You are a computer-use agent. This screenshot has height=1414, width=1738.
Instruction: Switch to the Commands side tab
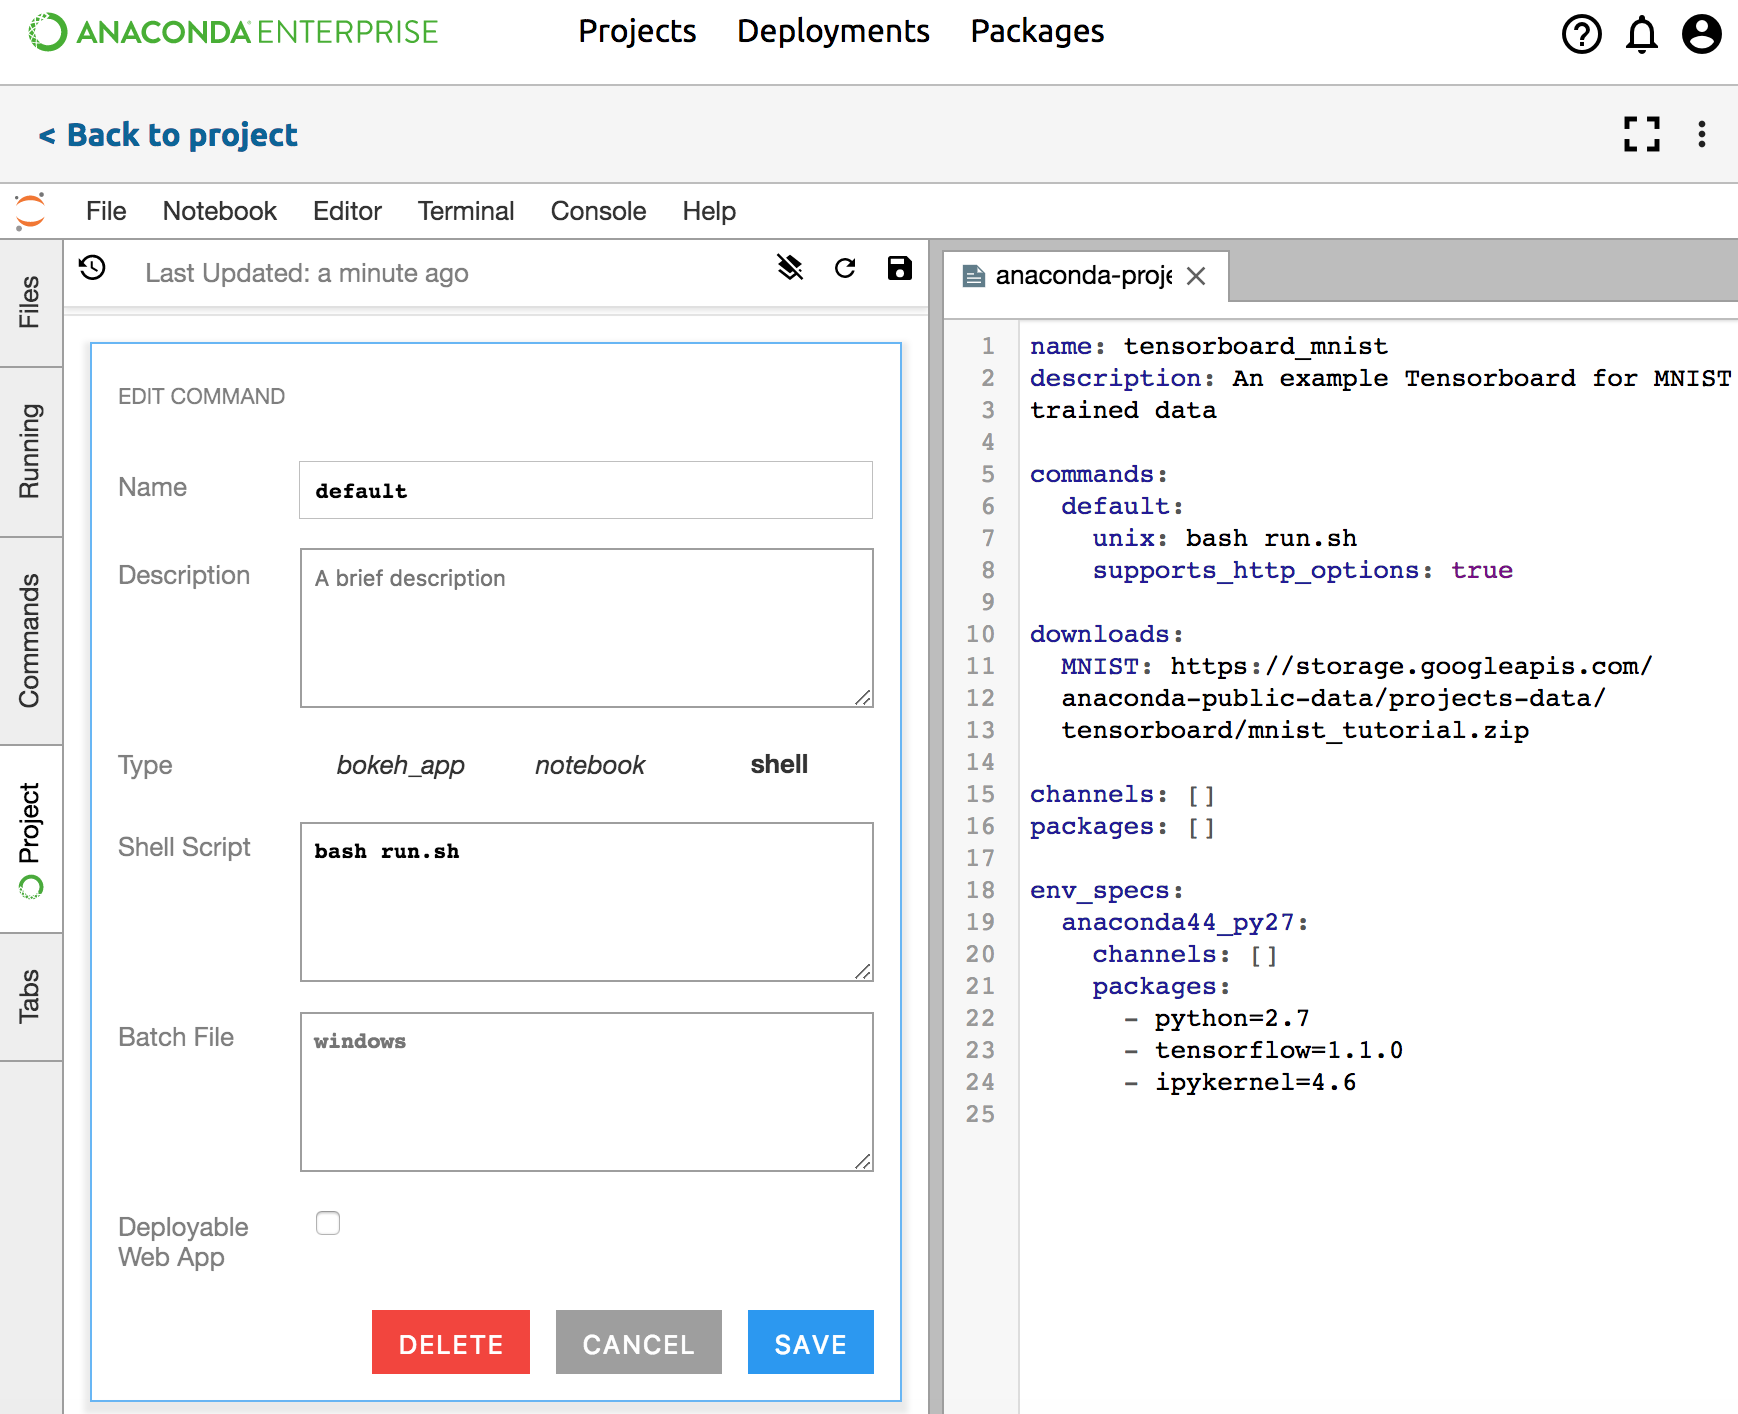(x=30, y=640)
